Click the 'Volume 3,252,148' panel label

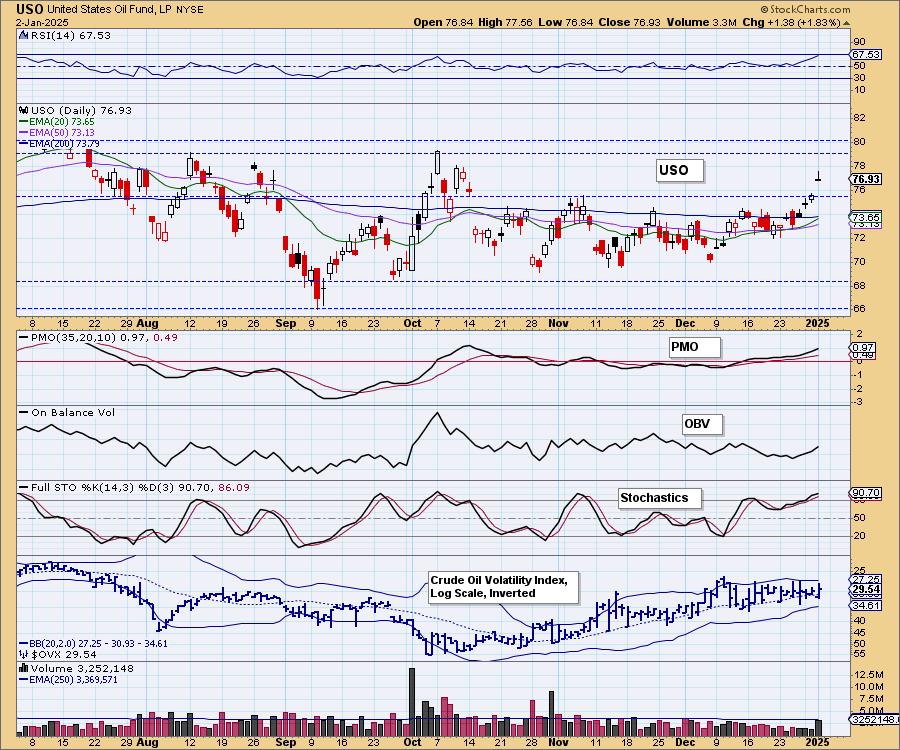point(82,669)
